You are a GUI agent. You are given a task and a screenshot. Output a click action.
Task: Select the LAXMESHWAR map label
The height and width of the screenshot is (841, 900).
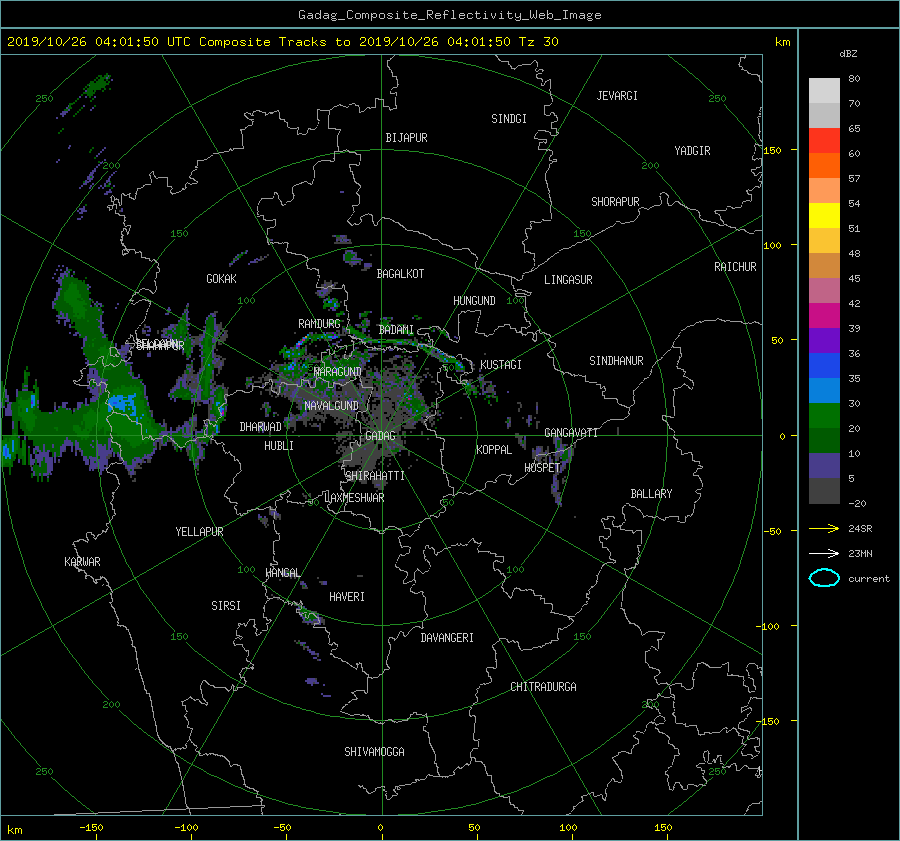pos(354,498)
